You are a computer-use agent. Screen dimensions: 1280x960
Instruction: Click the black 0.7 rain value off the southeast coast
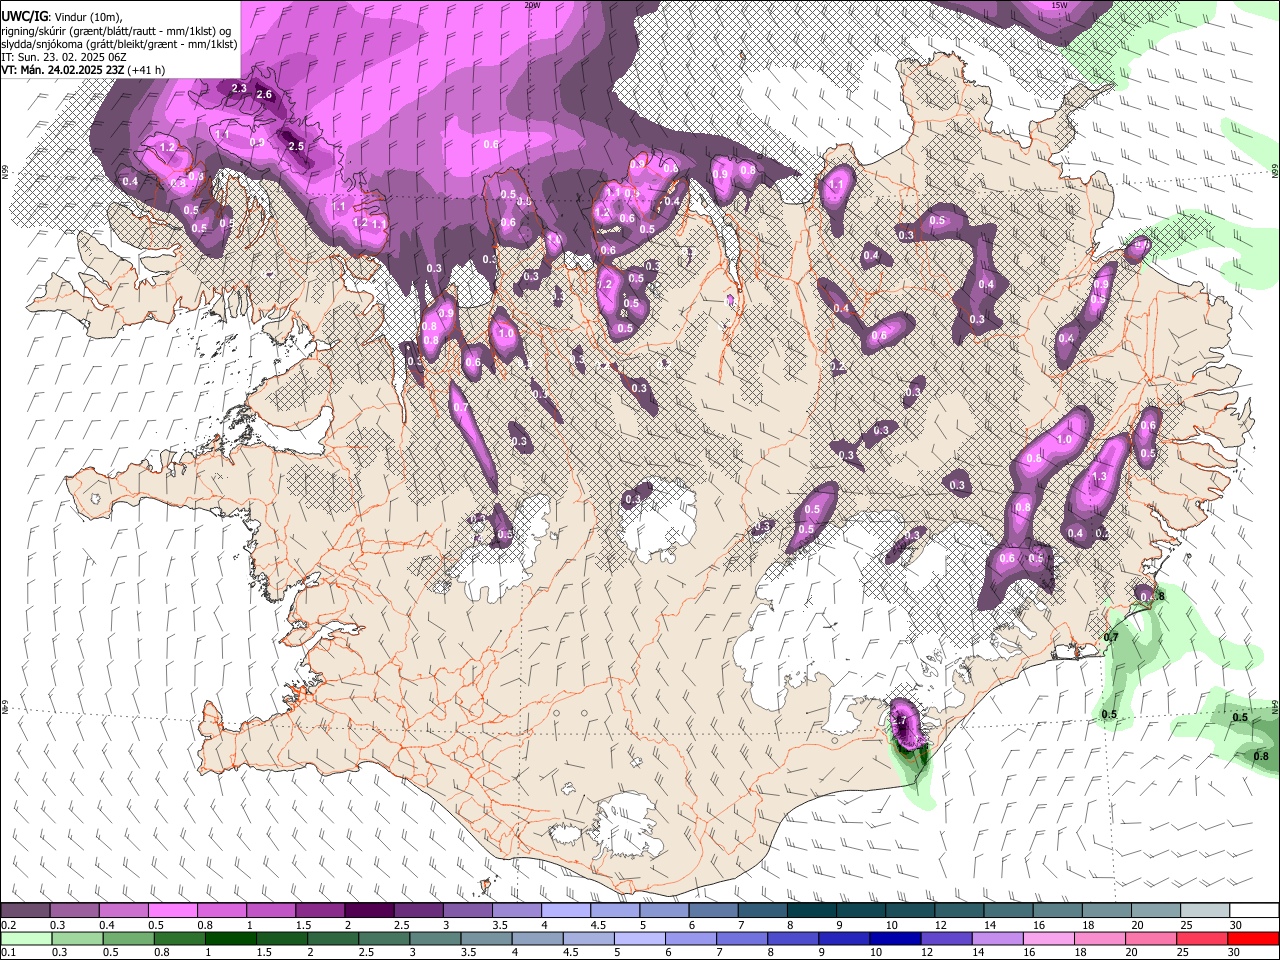pos(1111,637)
